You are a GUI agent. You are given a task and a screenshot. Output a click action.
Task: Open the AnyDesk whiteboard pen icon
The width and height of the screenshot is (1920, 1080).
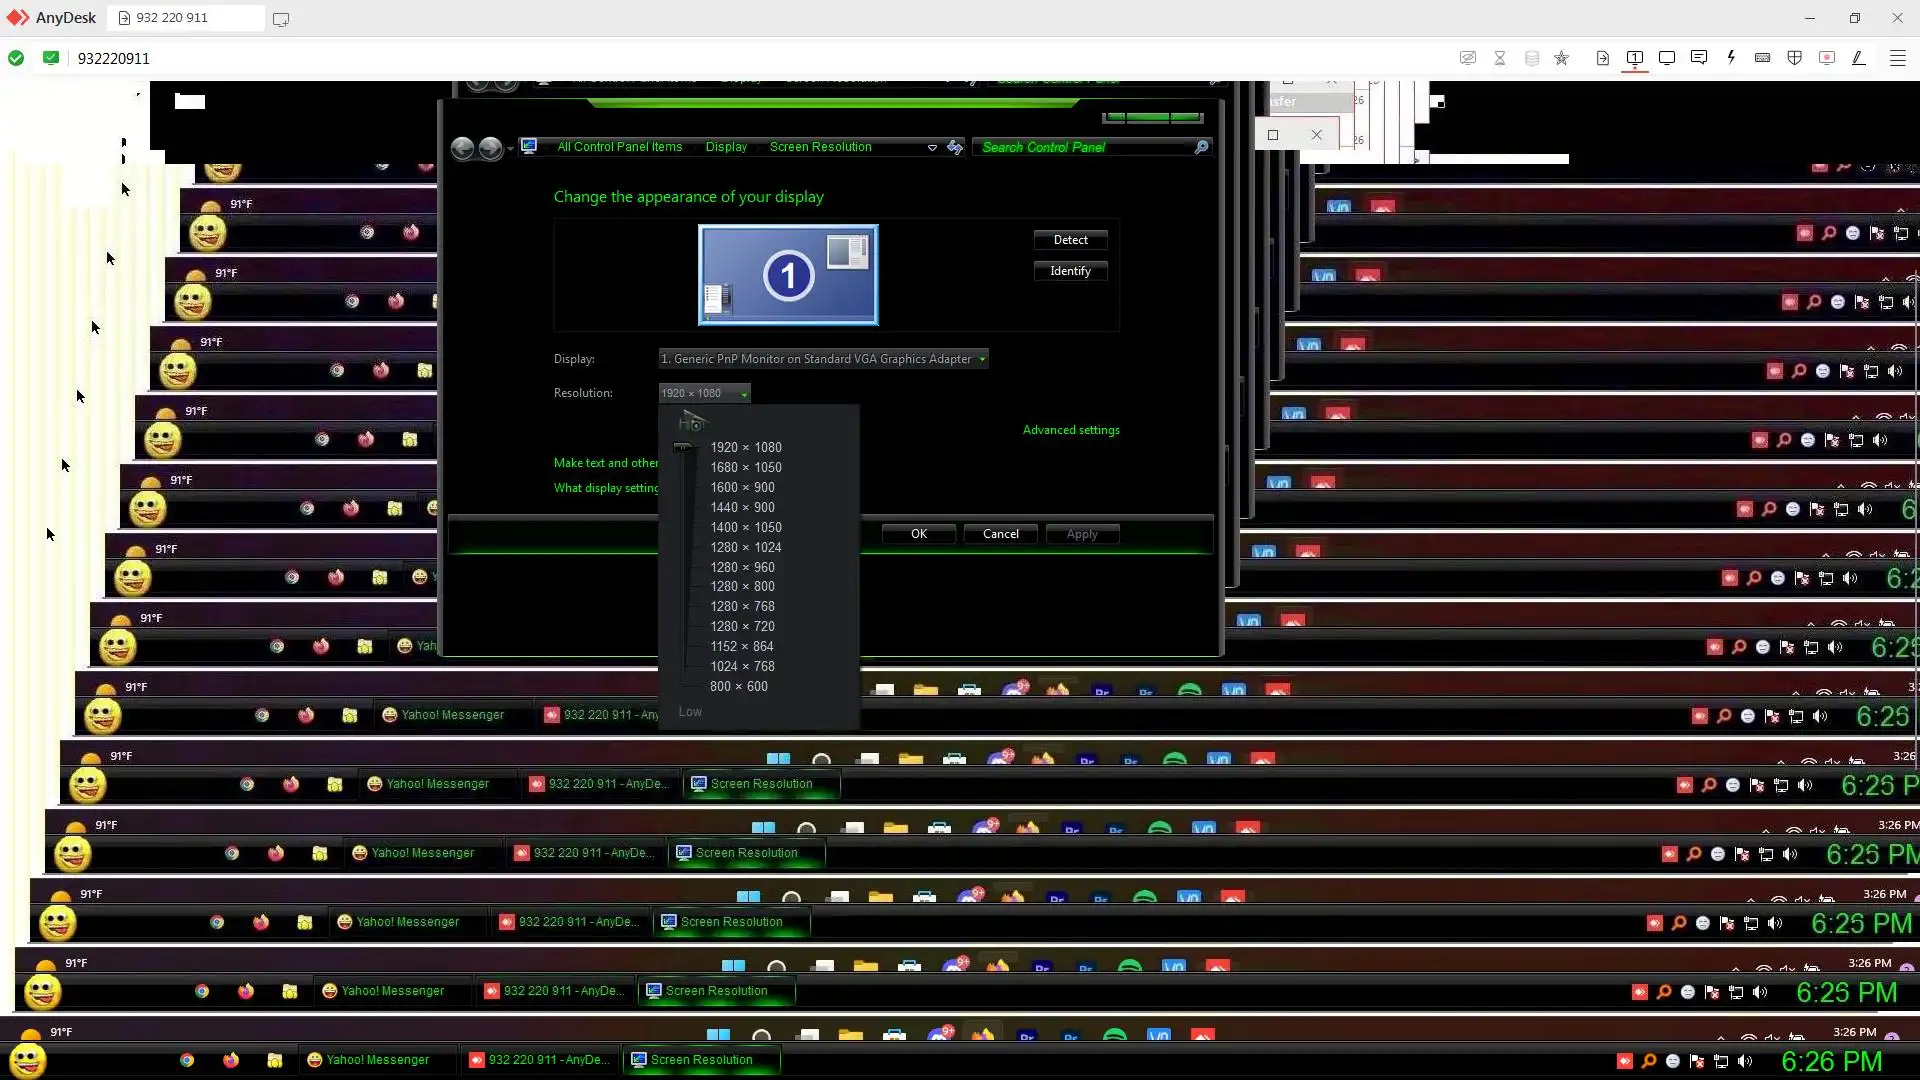1859,58
